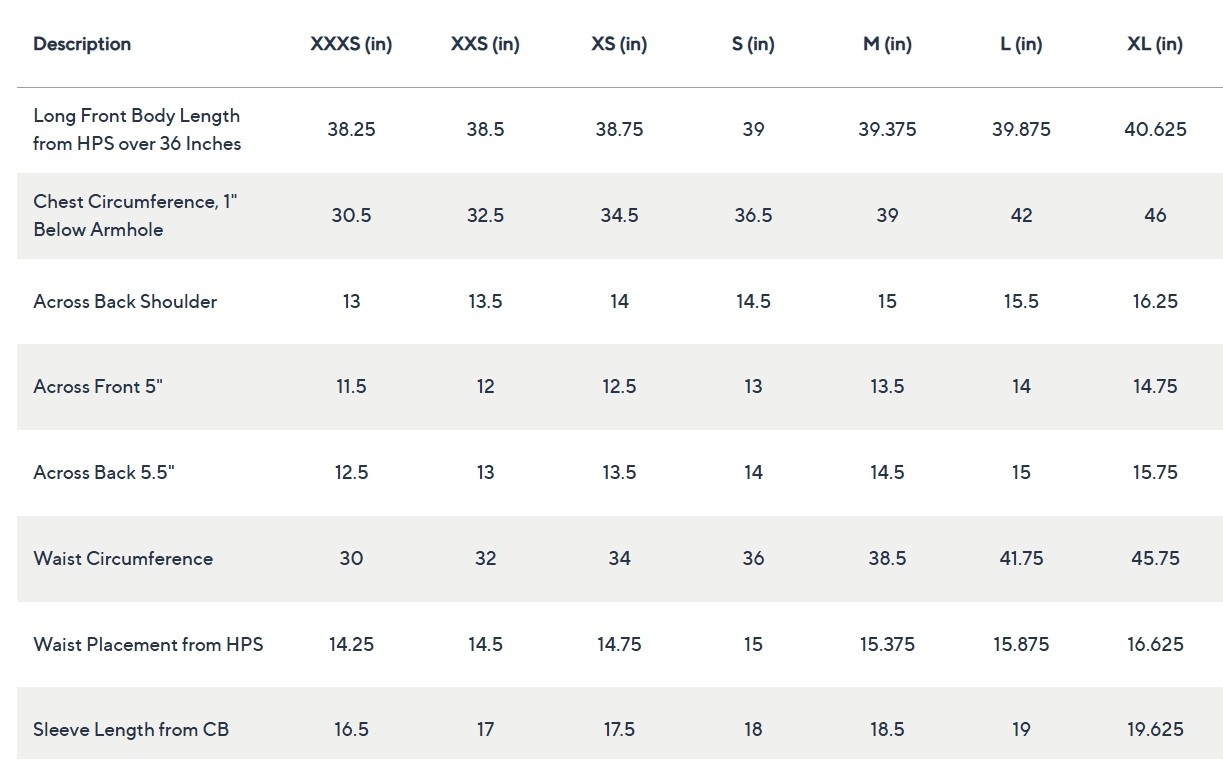1223x762 pixels.
Task: Click the Long Front Body Length row label
Action: (137, 130)
